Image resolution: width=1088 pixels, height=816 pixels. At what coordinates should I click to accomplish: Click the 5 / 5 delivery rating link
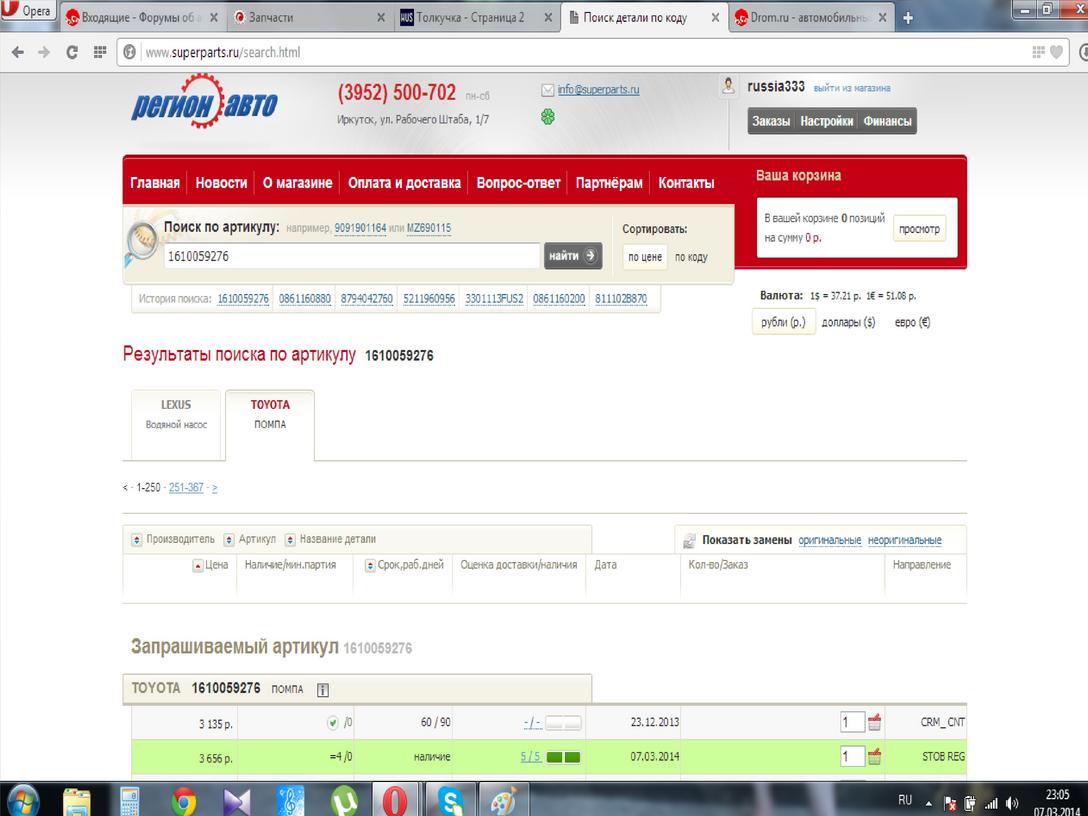(x=530, y=757)
